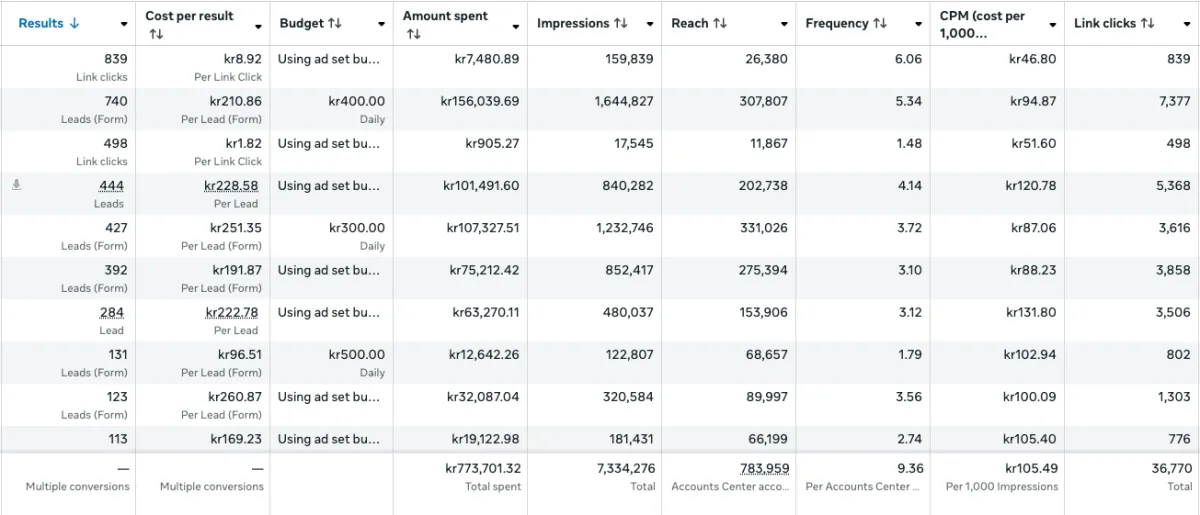Open the Results column dropdown caret
Viewport: 1200px width, 515px height.
[124, 24]
